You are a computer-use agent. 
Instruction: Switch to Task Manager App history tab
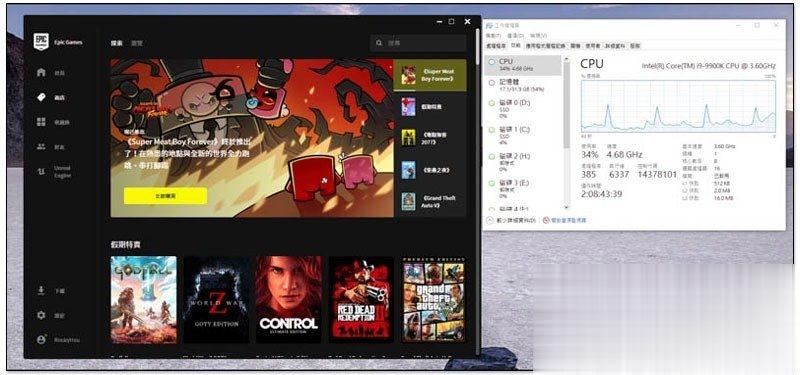point(545,45)
